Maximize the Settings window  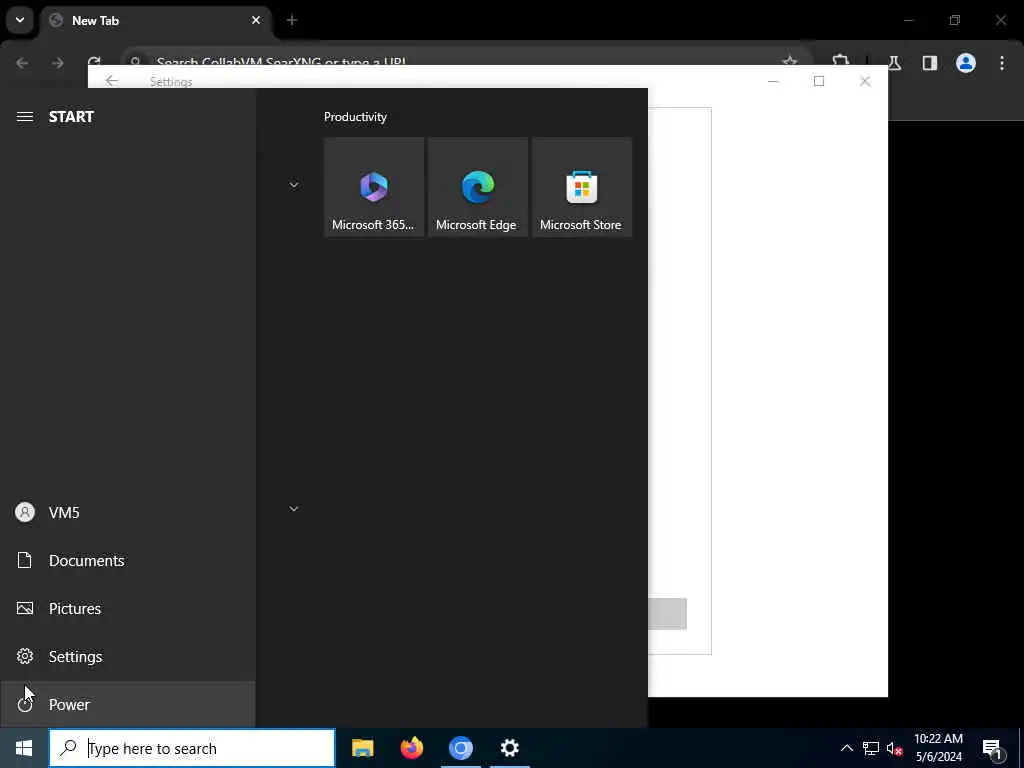pyautogui.click(x=819, y=81)
